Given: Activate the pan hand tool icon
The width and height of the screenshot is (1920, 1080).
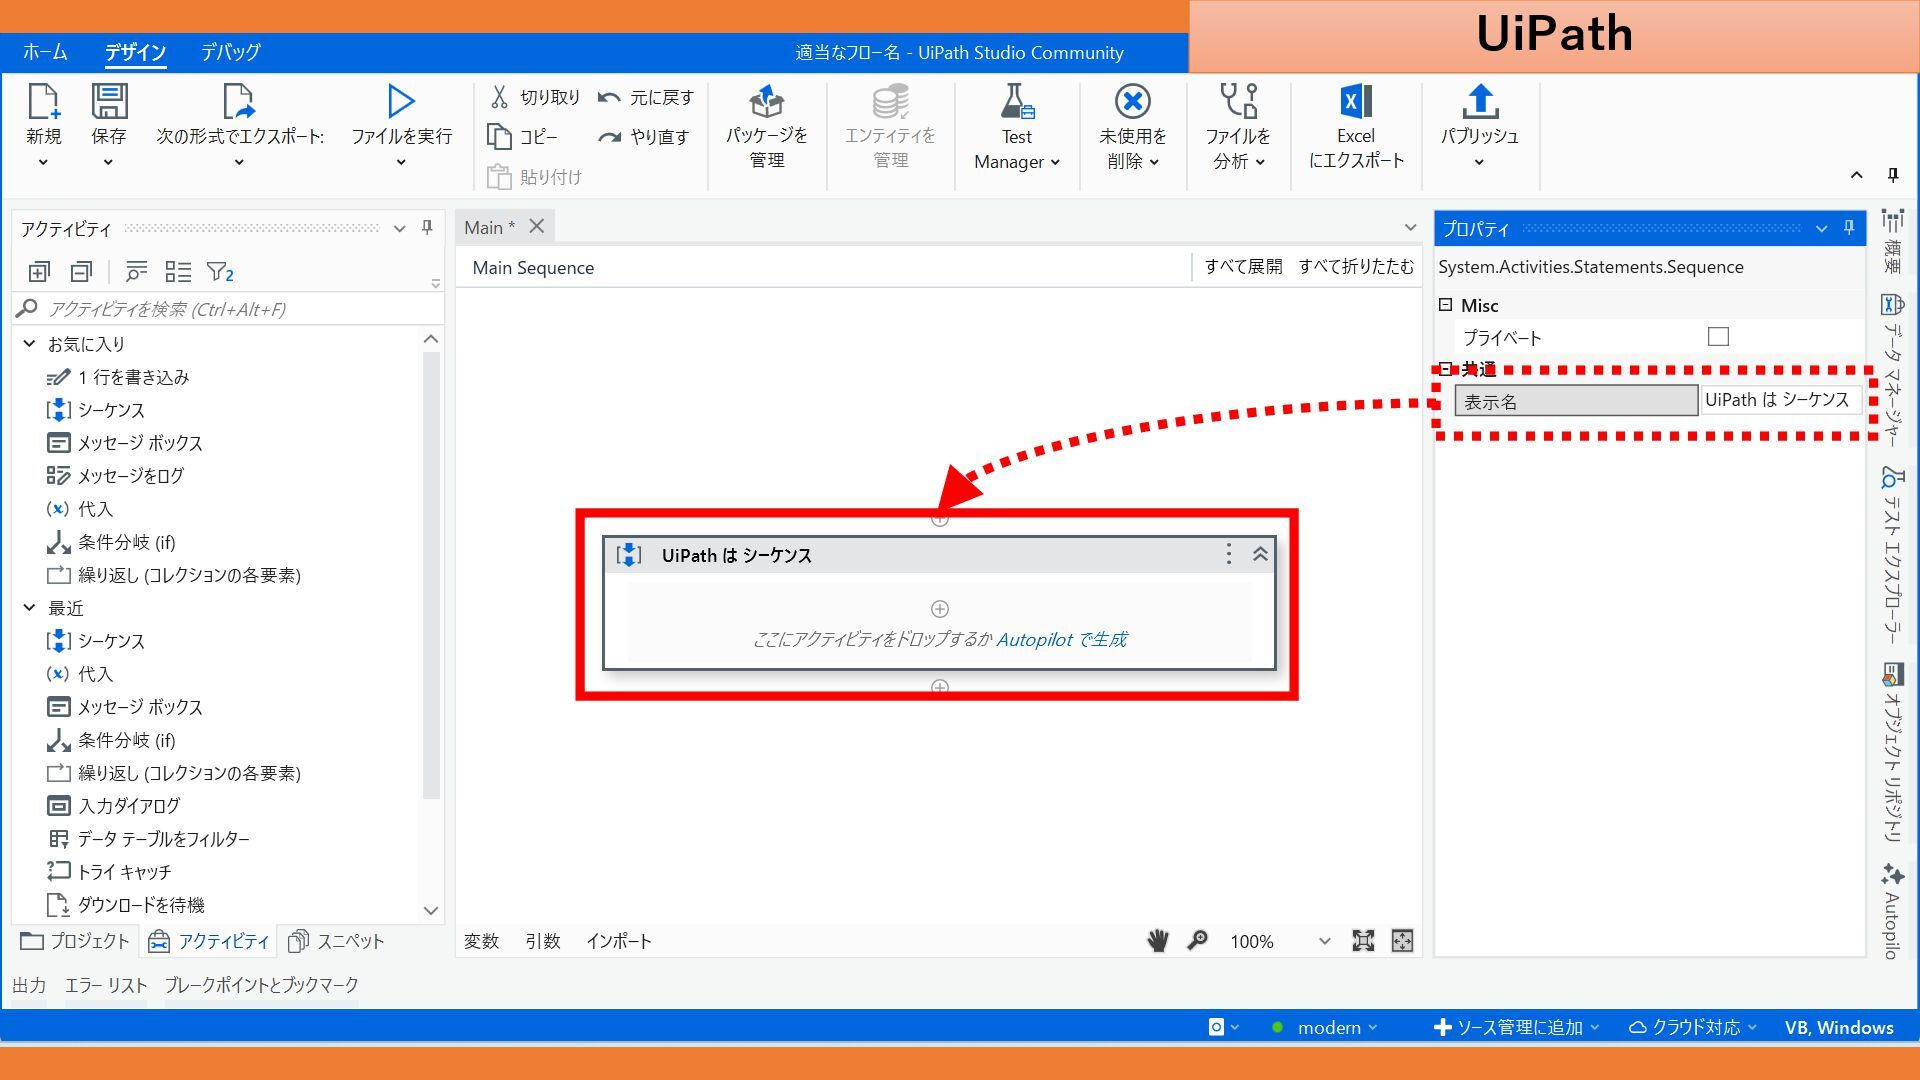Looking at the screenshot, I should [x=1158, y=941].
